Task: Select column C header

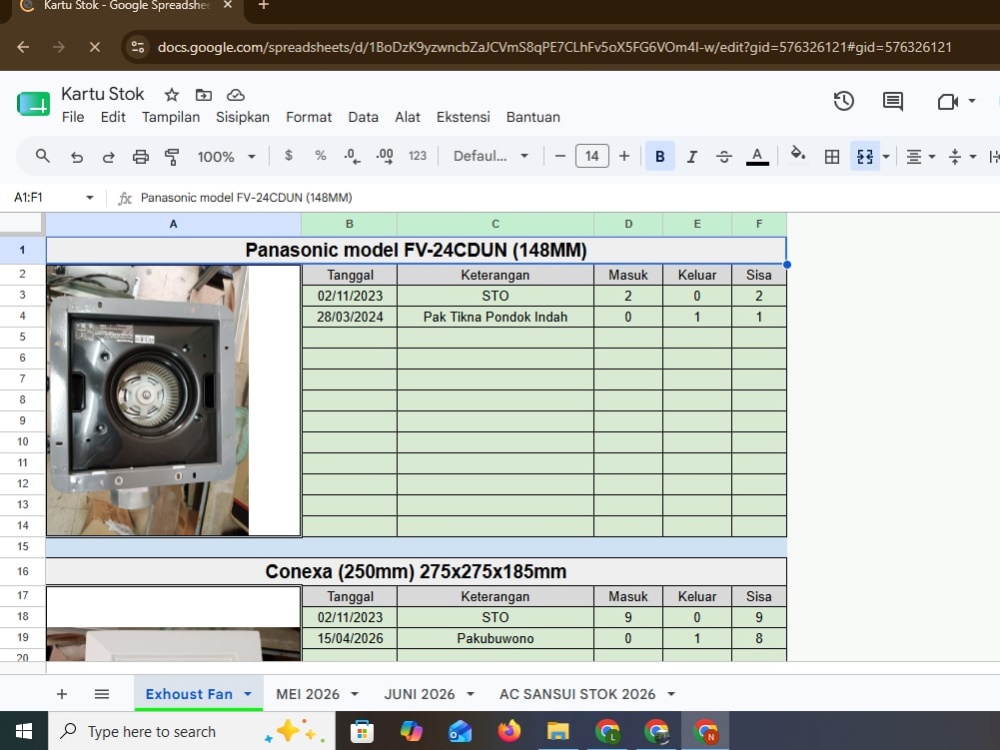Action: coord(496,224)
